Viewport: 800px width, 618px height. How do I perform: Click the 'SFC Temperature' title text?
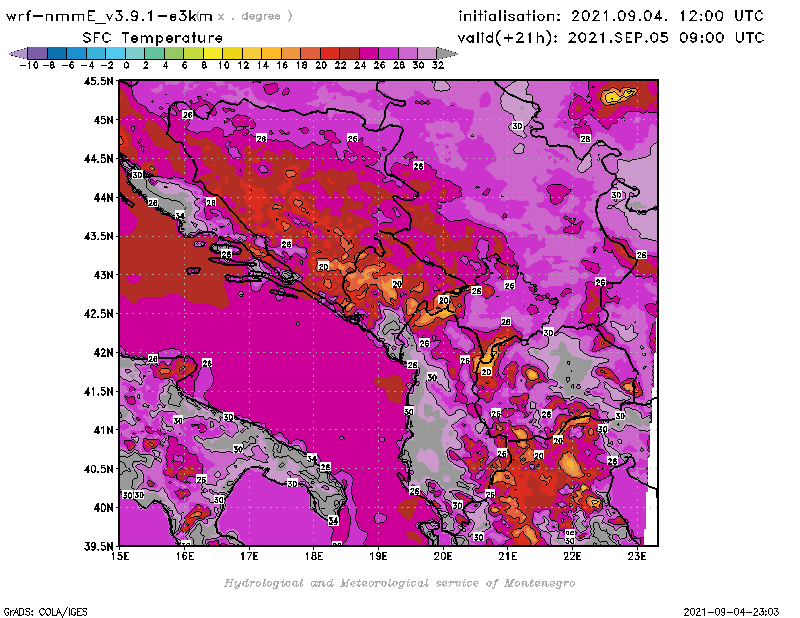coord(153,38)
